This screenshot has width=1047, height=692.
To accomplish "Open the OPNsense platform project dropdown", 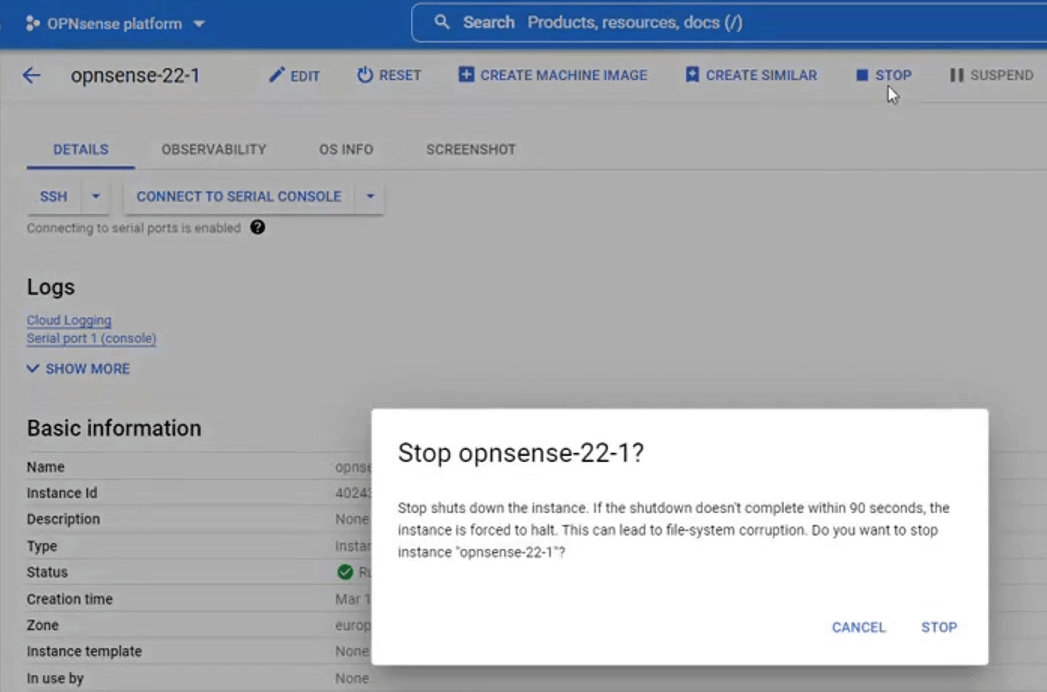I will 199,24.
